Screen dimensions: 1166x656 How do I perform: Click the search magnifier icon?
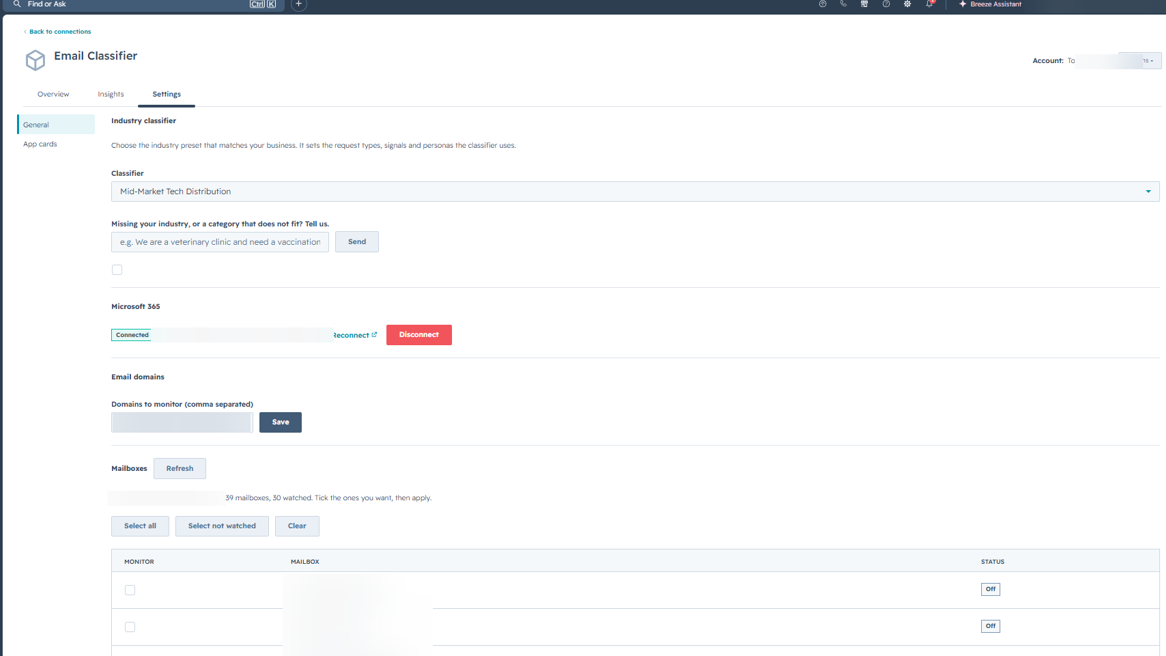pos(17,4)
